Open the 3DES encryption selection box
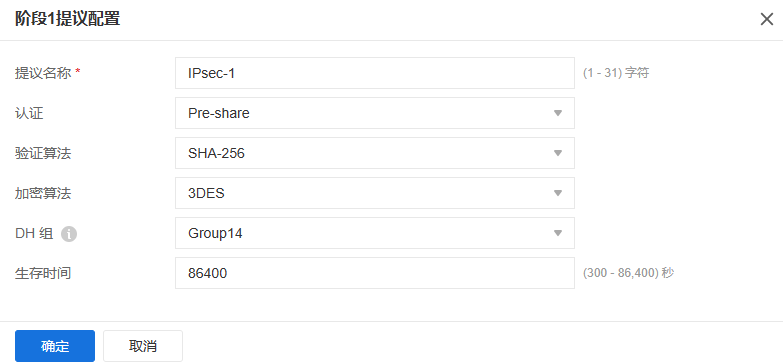783x364 pixels. (375, 193)
